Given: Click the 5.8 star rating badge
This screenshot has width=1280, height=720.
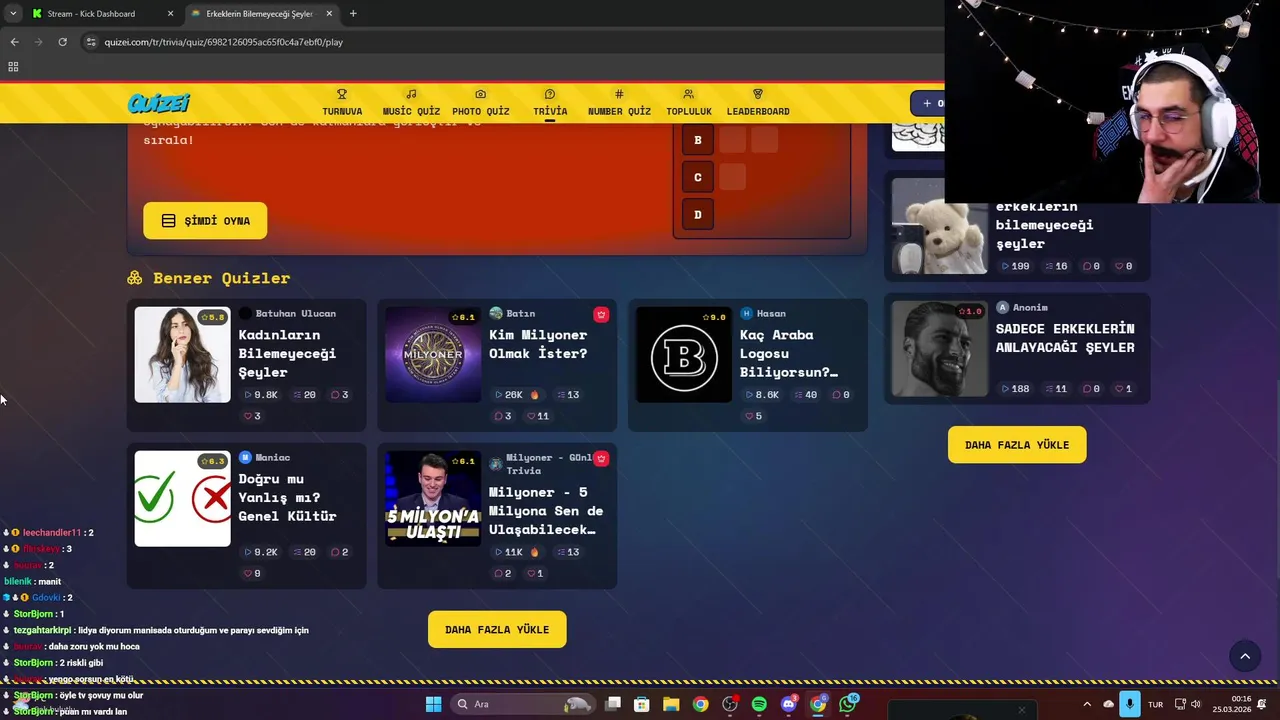Looking at the screenshot, I should click(x=213, y=317).
